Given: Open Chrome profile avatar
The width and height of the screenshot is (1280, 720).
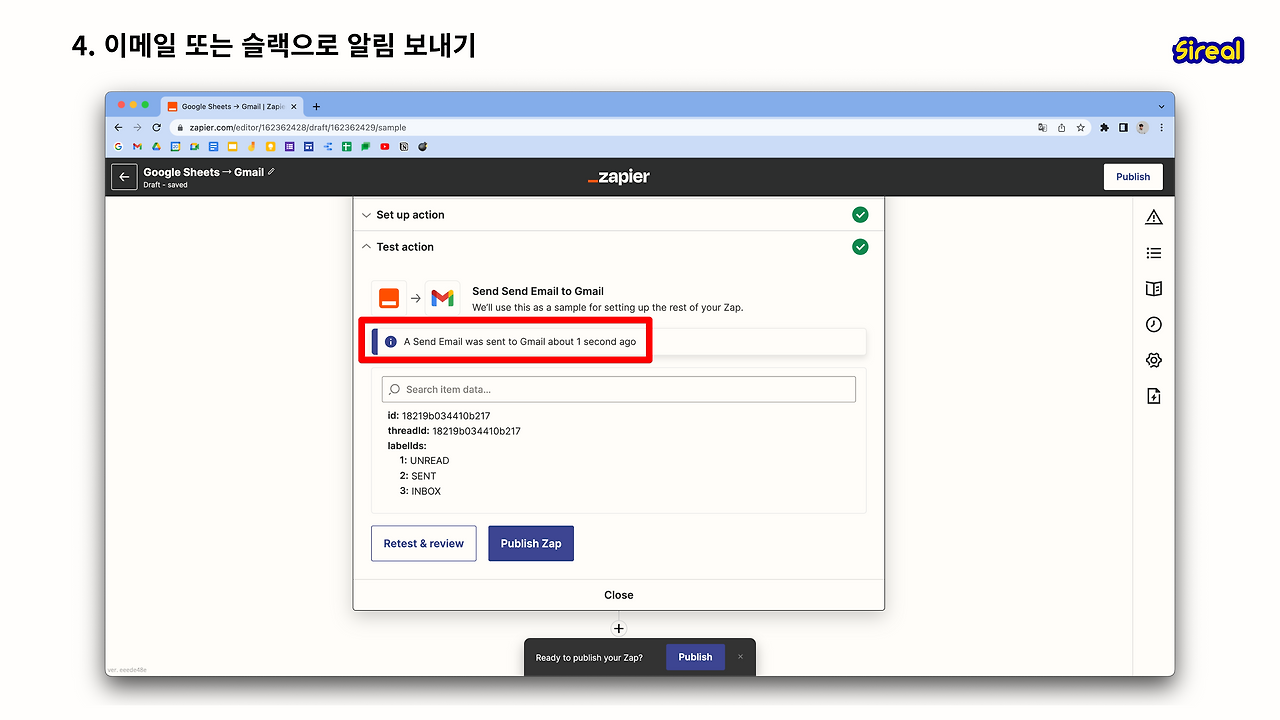Looking at the screenshot, I should 1142,128.
